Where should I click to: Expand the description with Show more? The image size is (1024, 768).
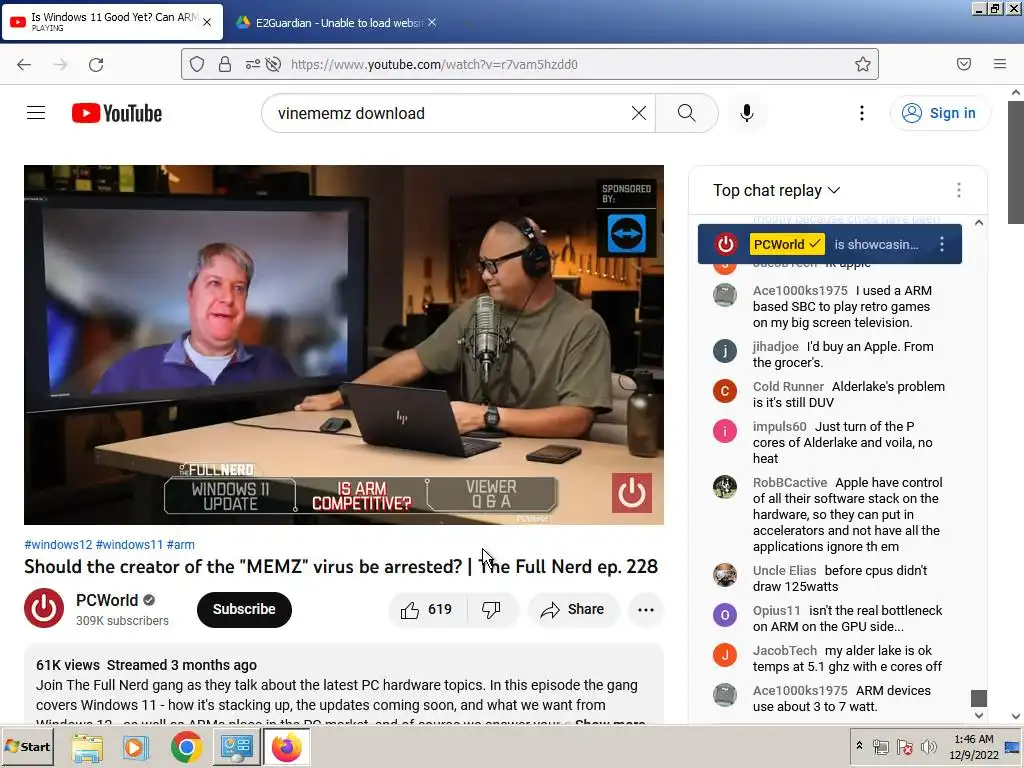click(610, 723)
